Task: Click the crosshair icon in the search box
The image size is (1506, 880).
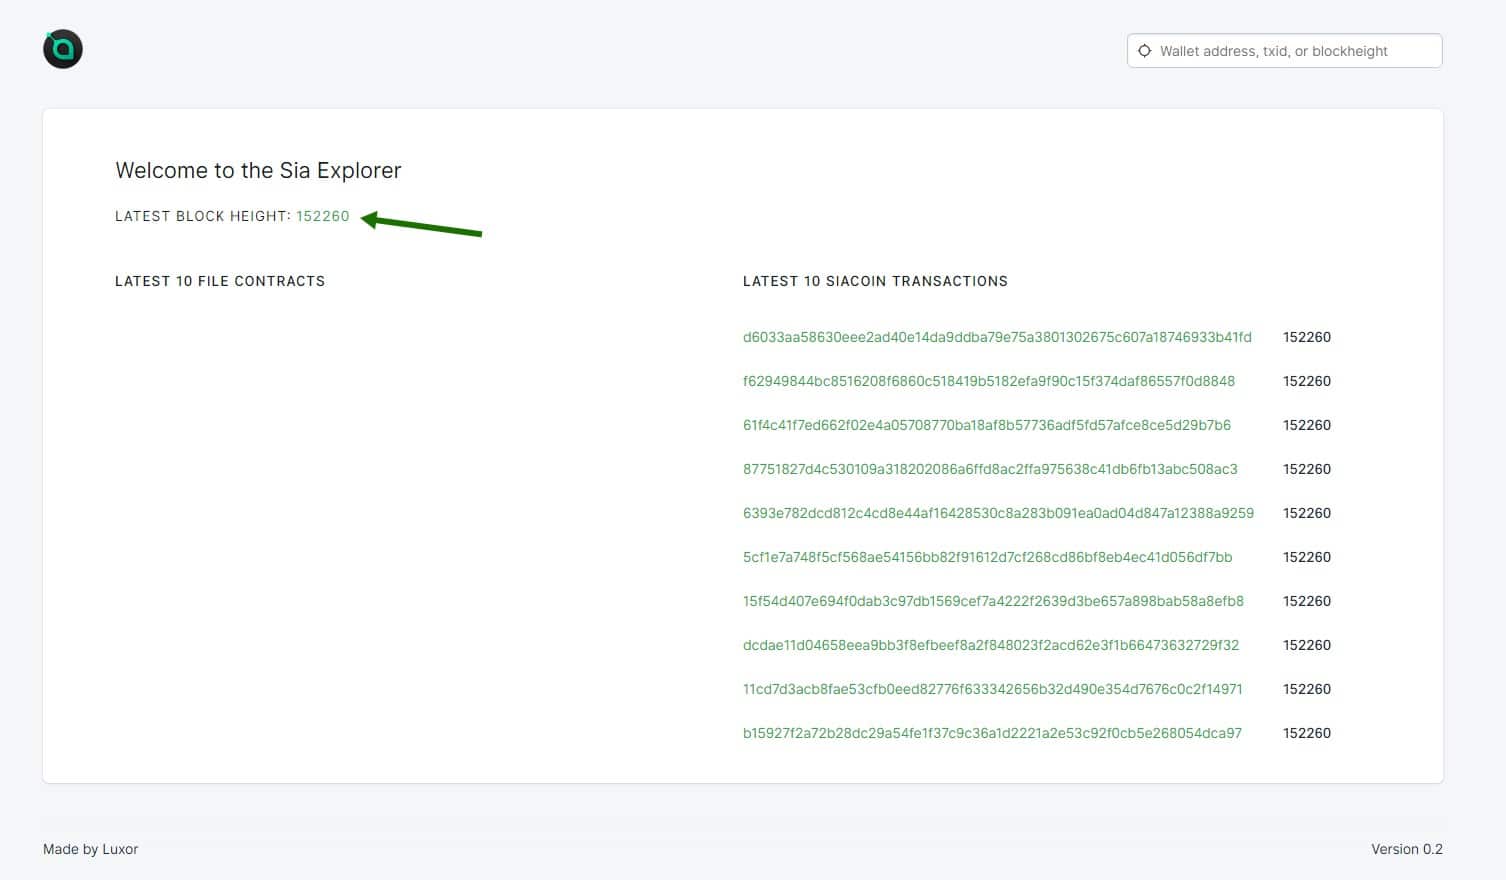Action: coord(1145,51)
